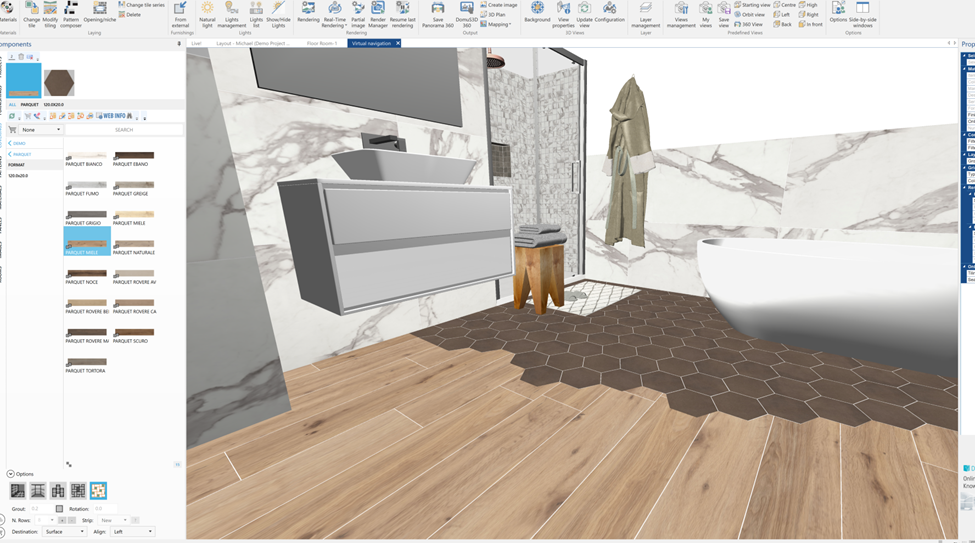Open the Align Left dropdown
The height and width of the screenshot is (543, 975).
132,532
